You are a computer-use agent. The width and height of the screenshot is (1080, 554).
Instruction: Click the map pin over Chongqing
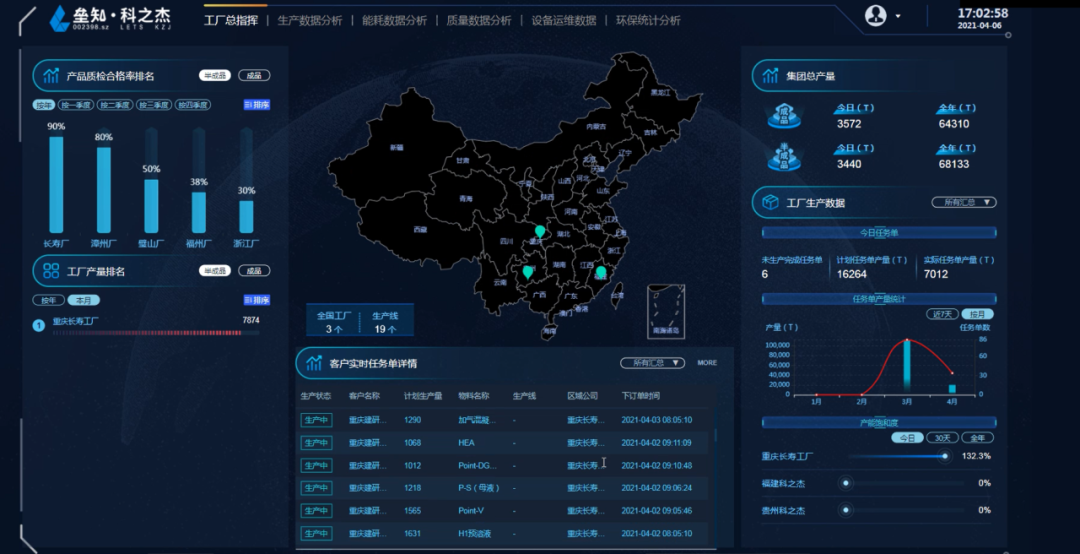point(540,233)
